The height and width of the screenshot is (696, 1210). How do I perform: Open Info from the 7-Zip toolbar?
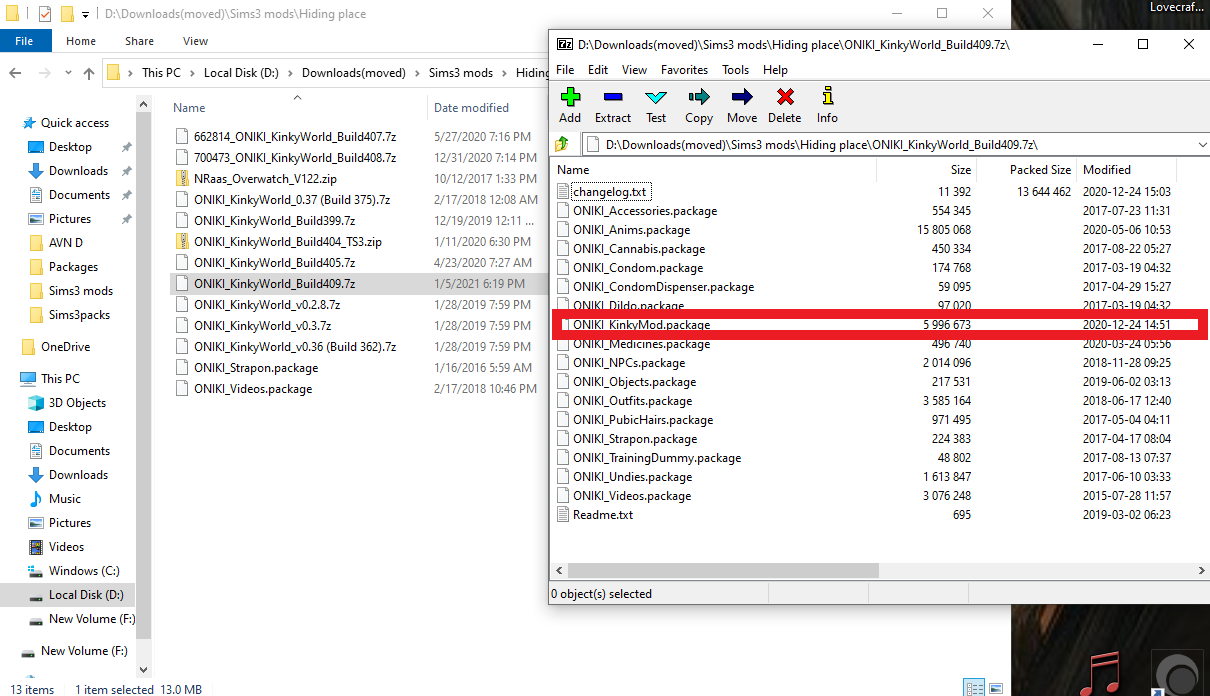pos(827,105)
